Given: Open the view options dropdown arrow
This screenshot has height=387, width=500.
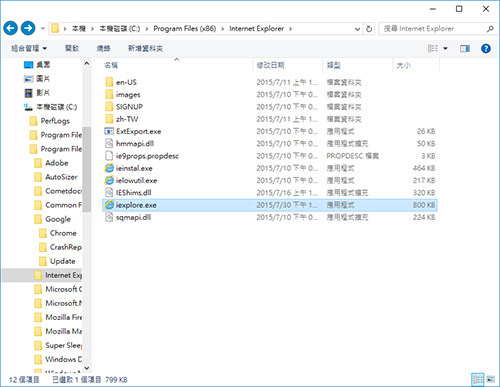Looking at the screenshot, I should coord(445,49).
